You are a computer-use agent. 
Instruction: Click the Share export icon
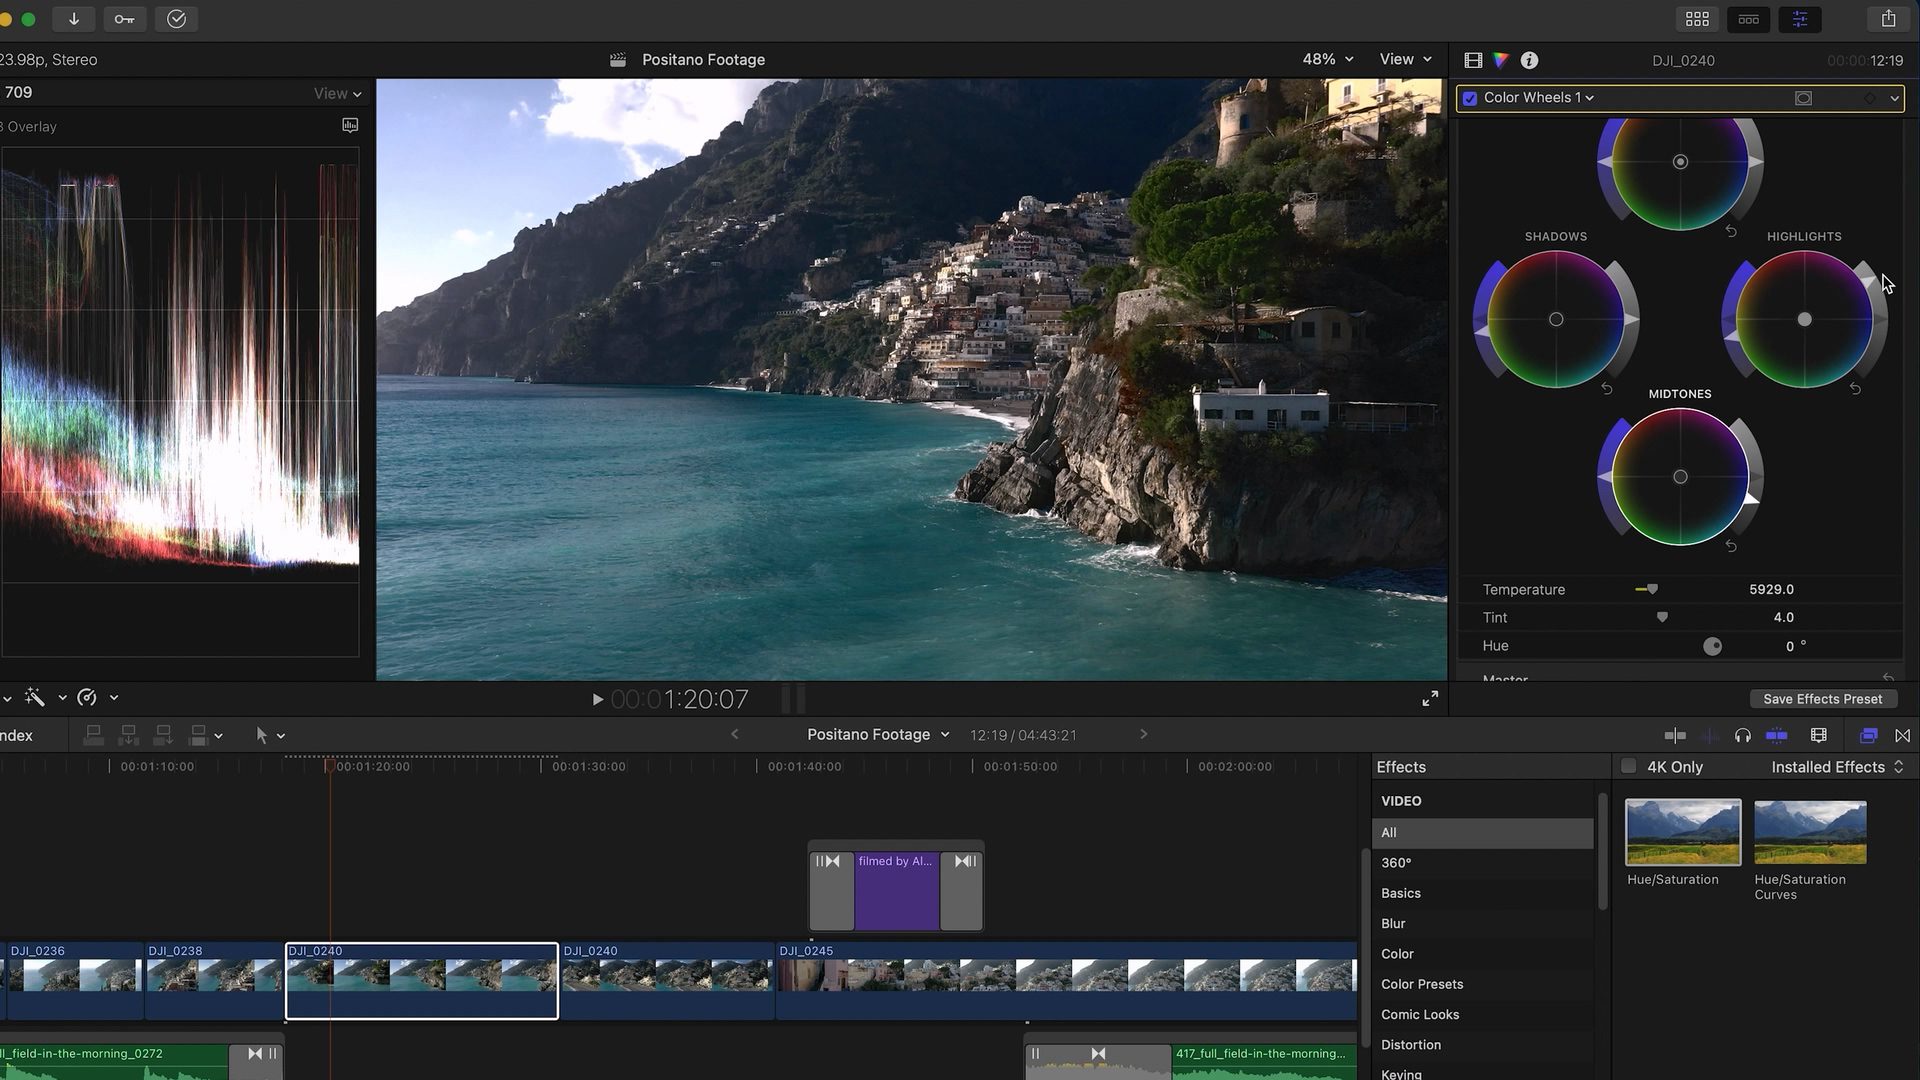[x=1888, y=19]
